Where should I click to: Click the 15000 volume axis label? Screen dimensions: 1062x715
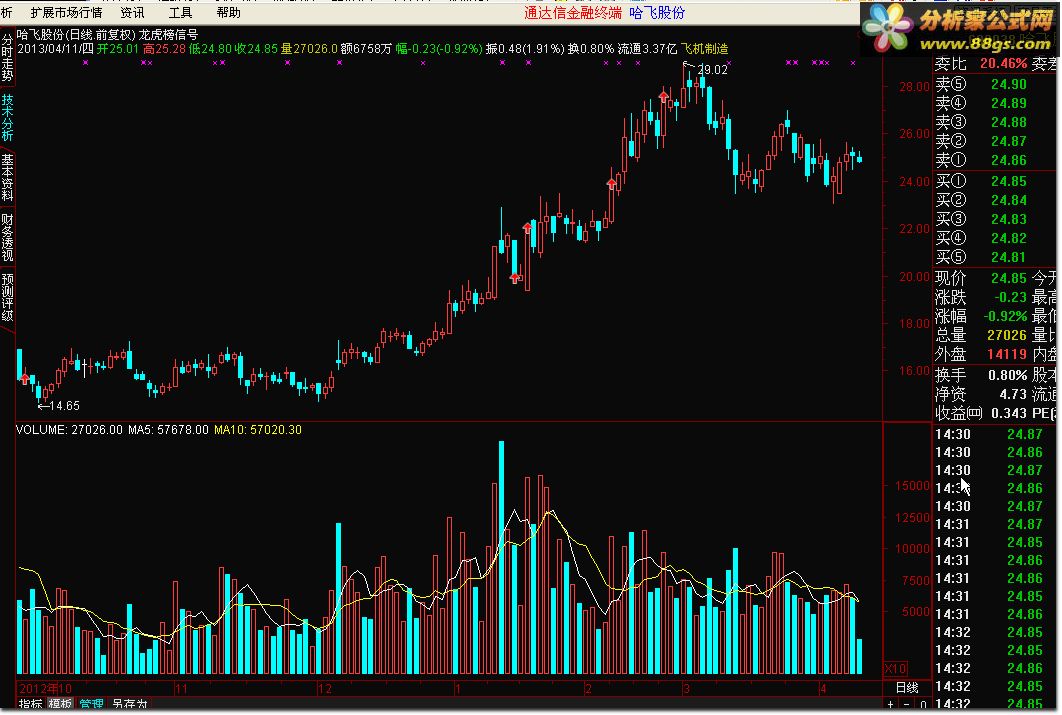click(x=912, y=485)
